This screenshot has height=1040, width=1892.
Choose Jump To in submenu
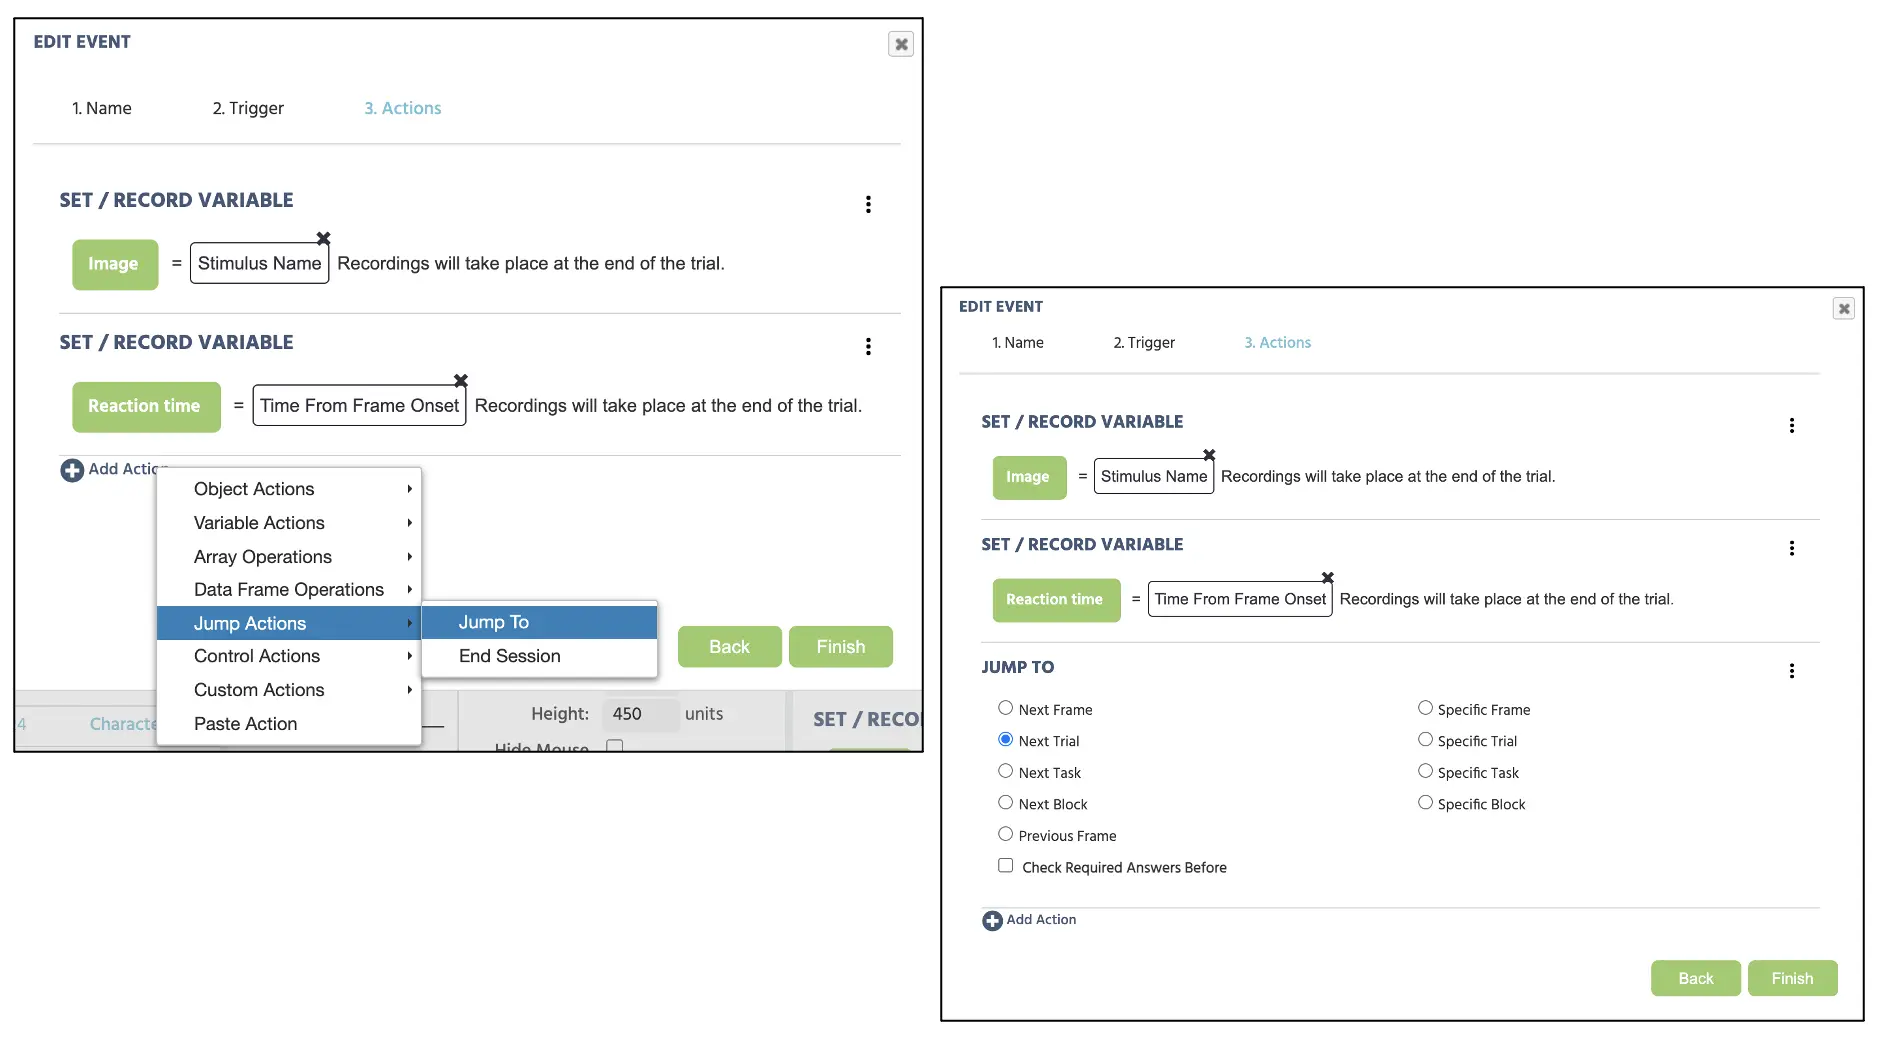click(539, 622)
